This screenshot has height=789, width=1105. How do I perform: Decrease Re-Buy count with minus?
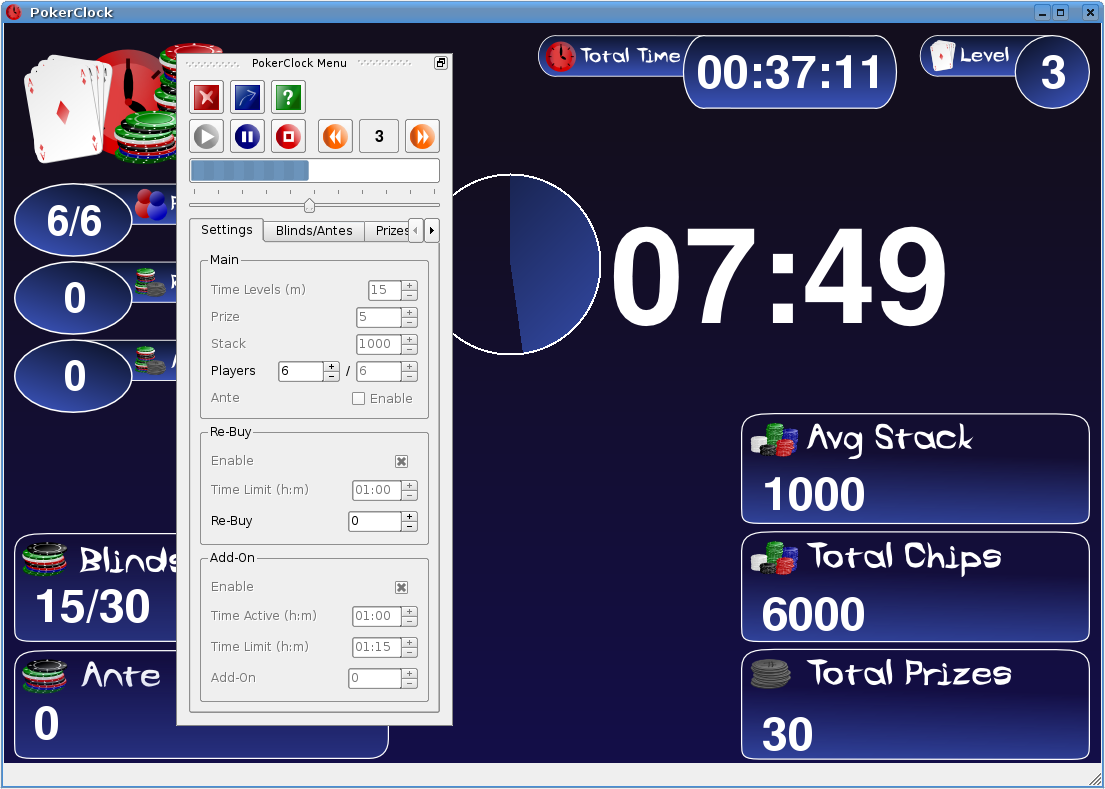pyautogui.click(x=409, y=526)
